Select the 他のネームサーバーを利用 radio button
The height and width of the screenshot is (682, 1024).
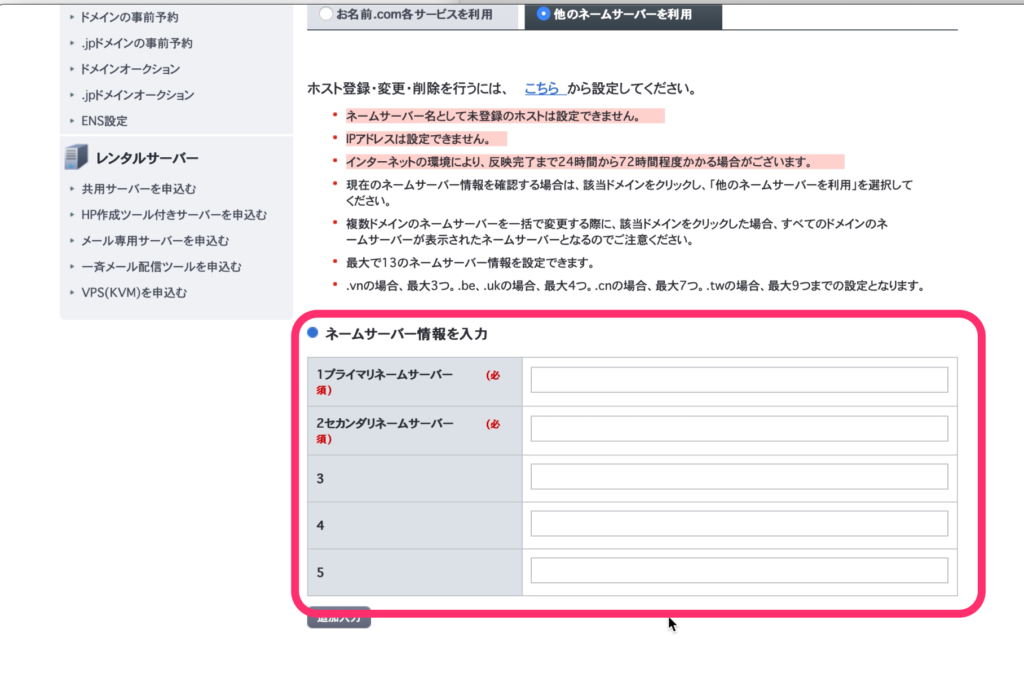coord(543,14)
